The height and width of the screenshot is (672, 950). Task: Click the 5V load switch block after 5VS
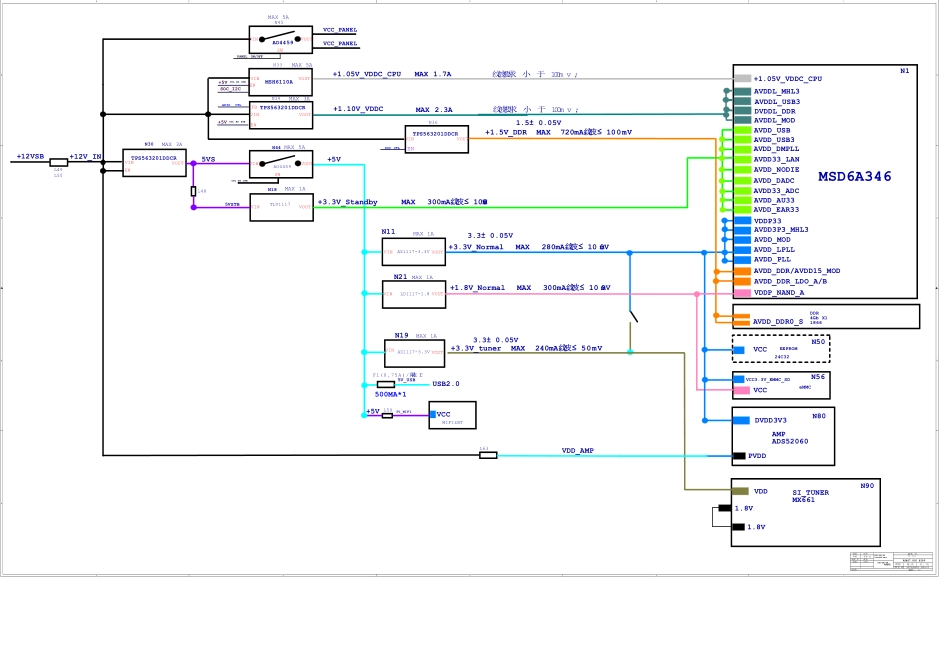(x=281, y=164)
